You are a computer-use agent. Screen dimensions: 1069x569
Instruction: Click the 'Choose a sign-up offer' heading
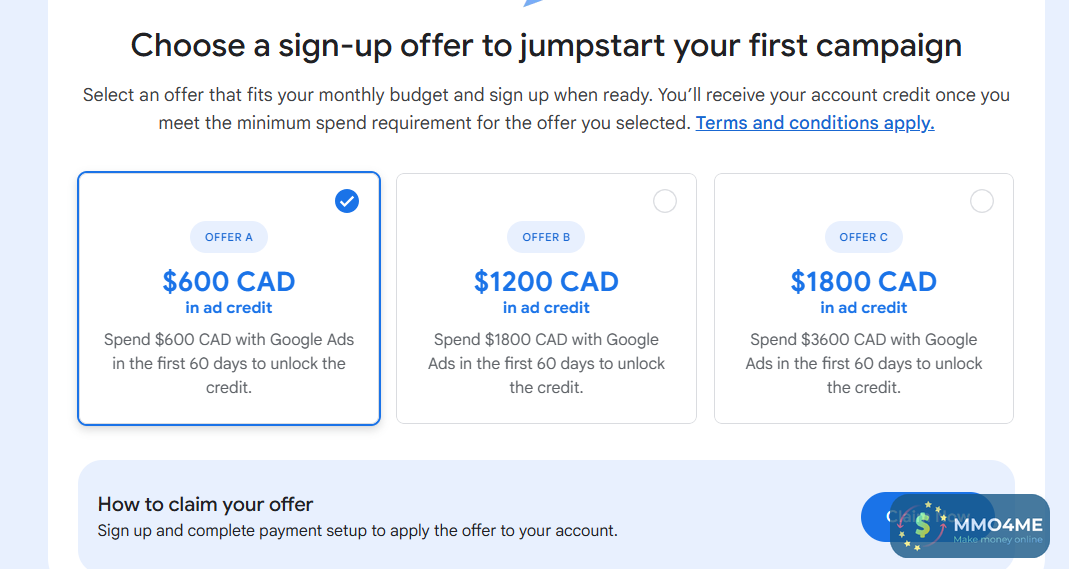coord(546,45)
